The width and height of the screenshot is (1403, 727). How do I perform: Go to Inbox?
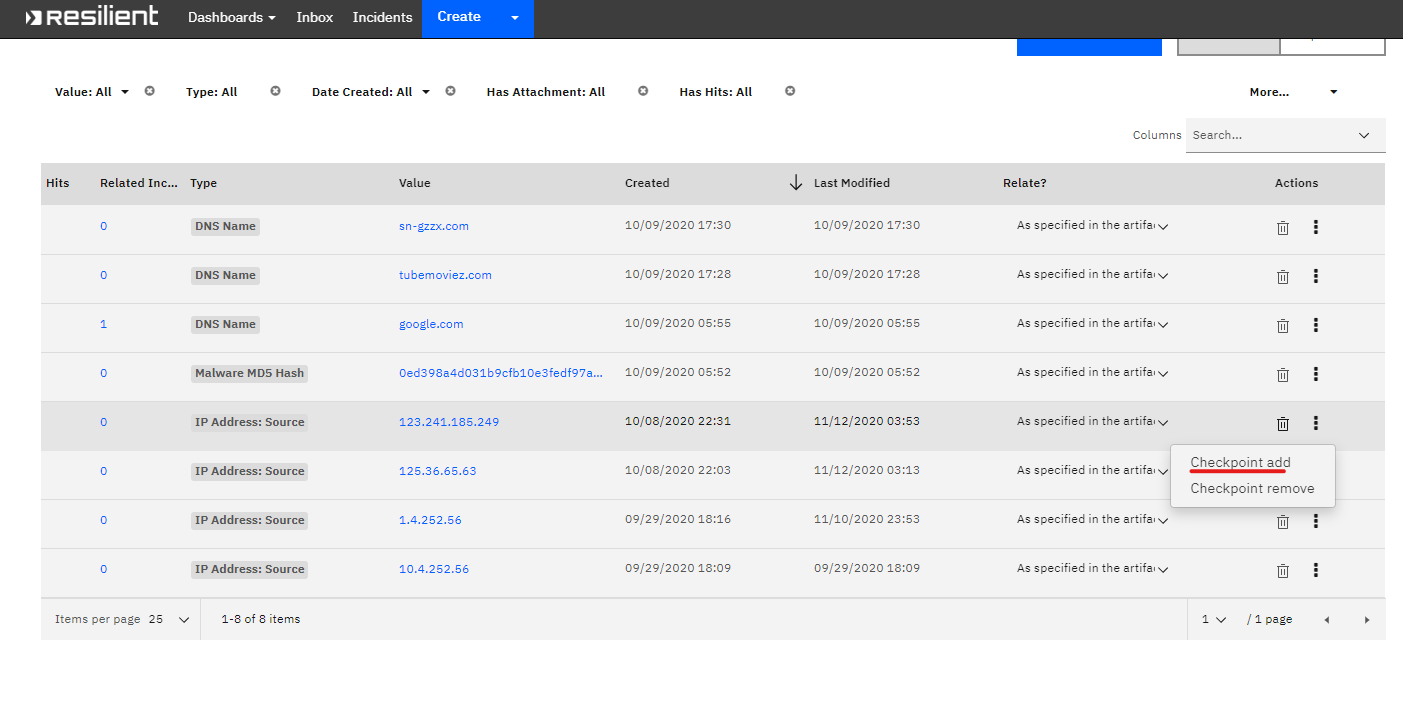click(315, 18)
